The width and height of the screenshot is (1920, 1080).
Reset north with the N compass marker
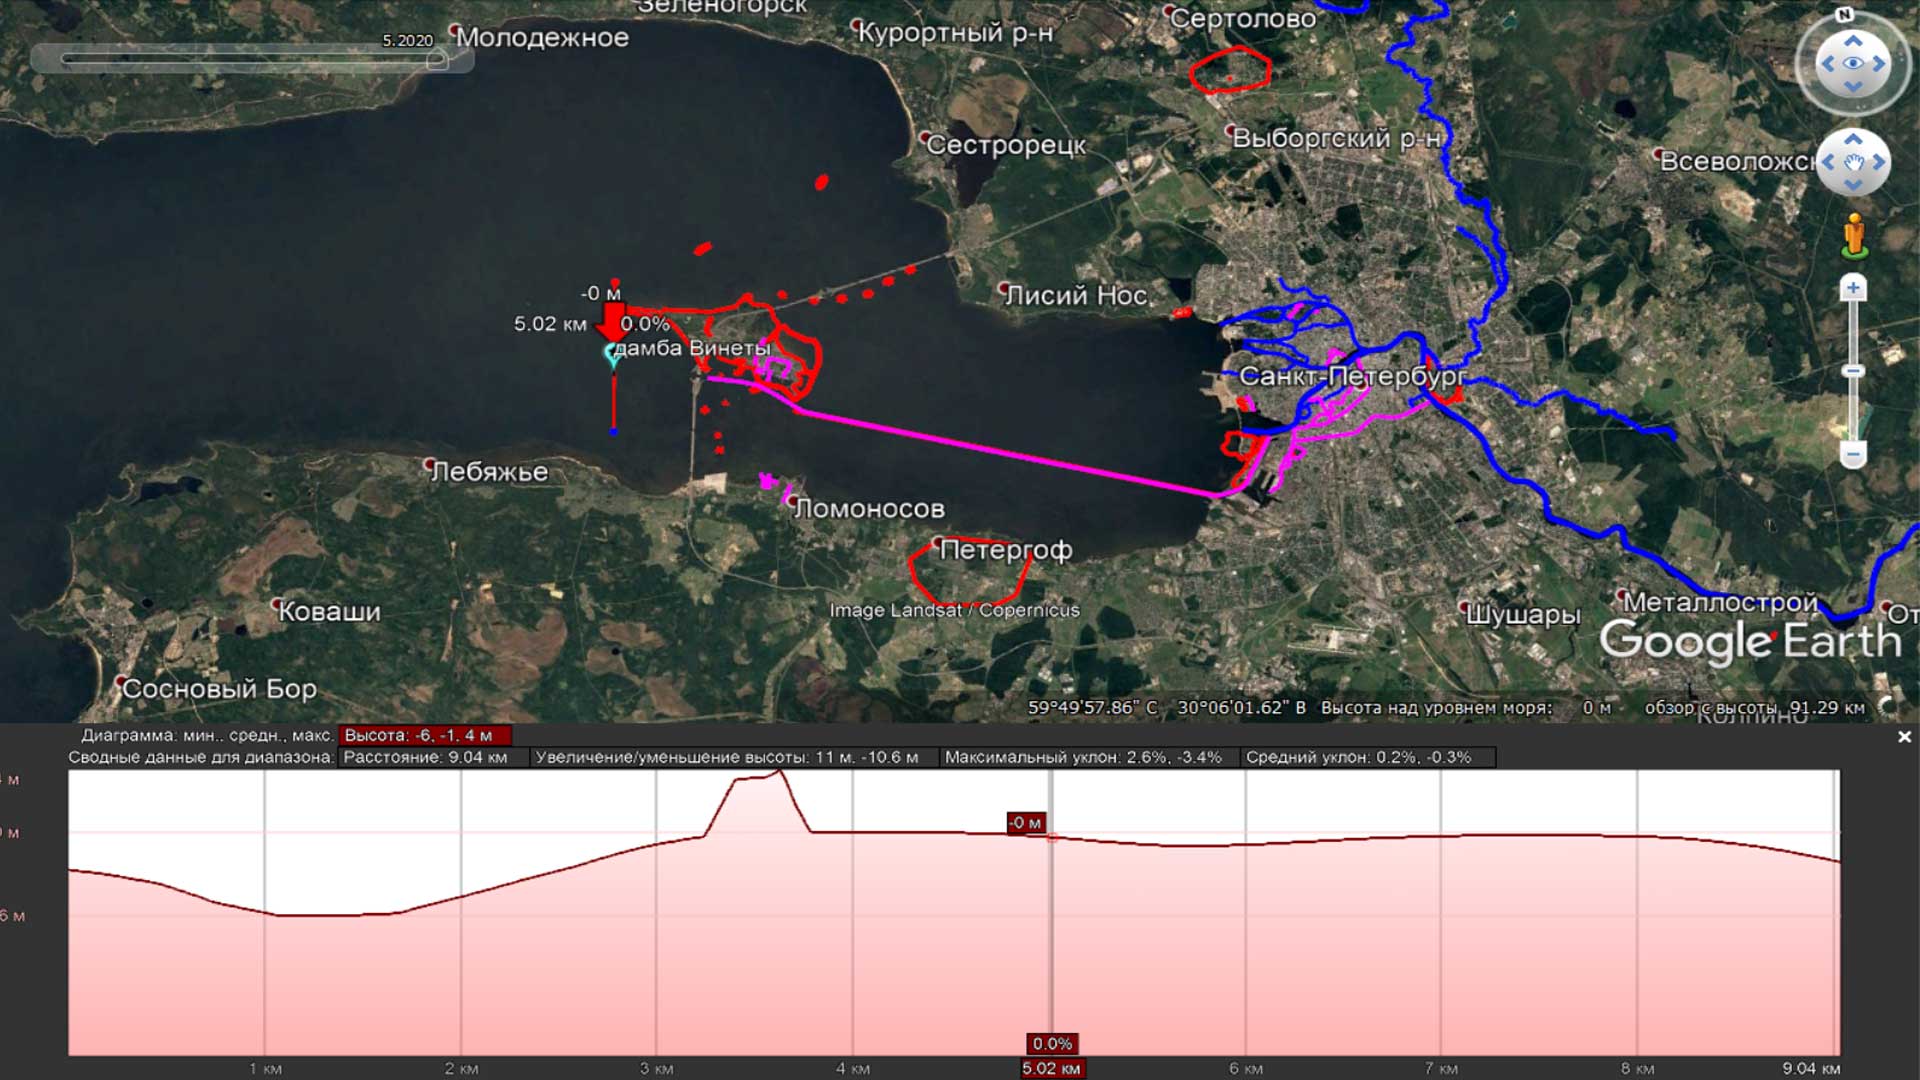click(x=1845, y=14)
